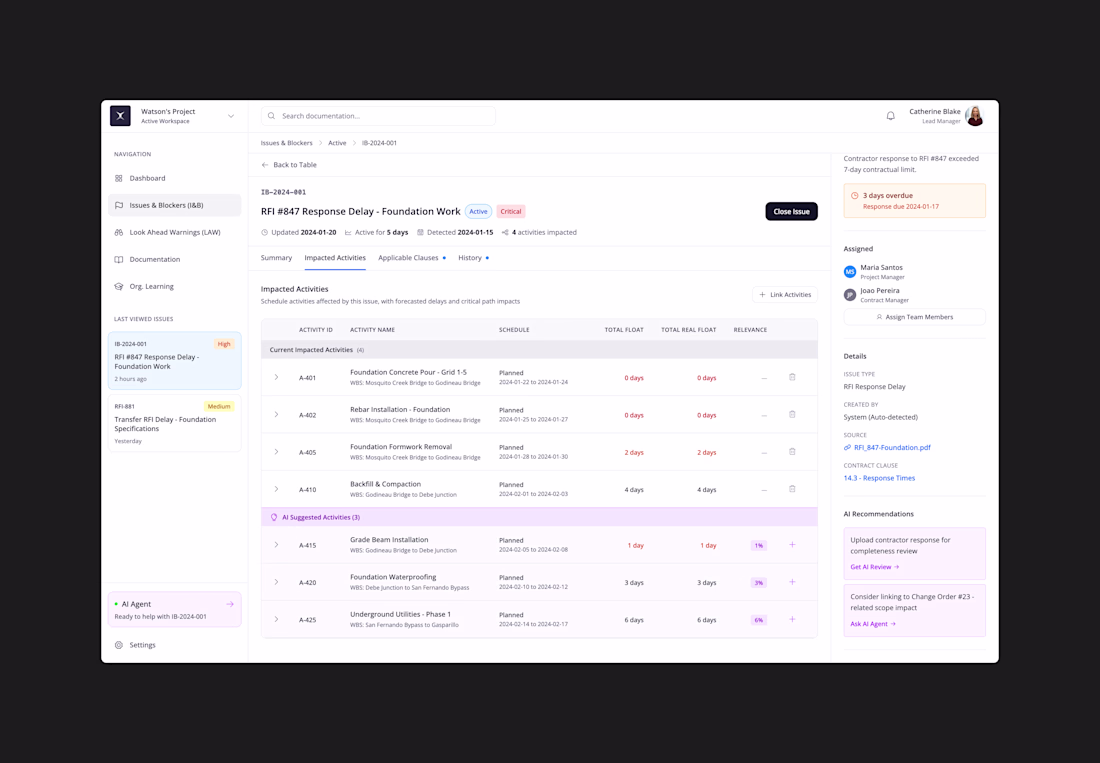This screenshot has height=763, width=1100.
Task: Click the Total Float column header
Action: [x=624, y=330]
